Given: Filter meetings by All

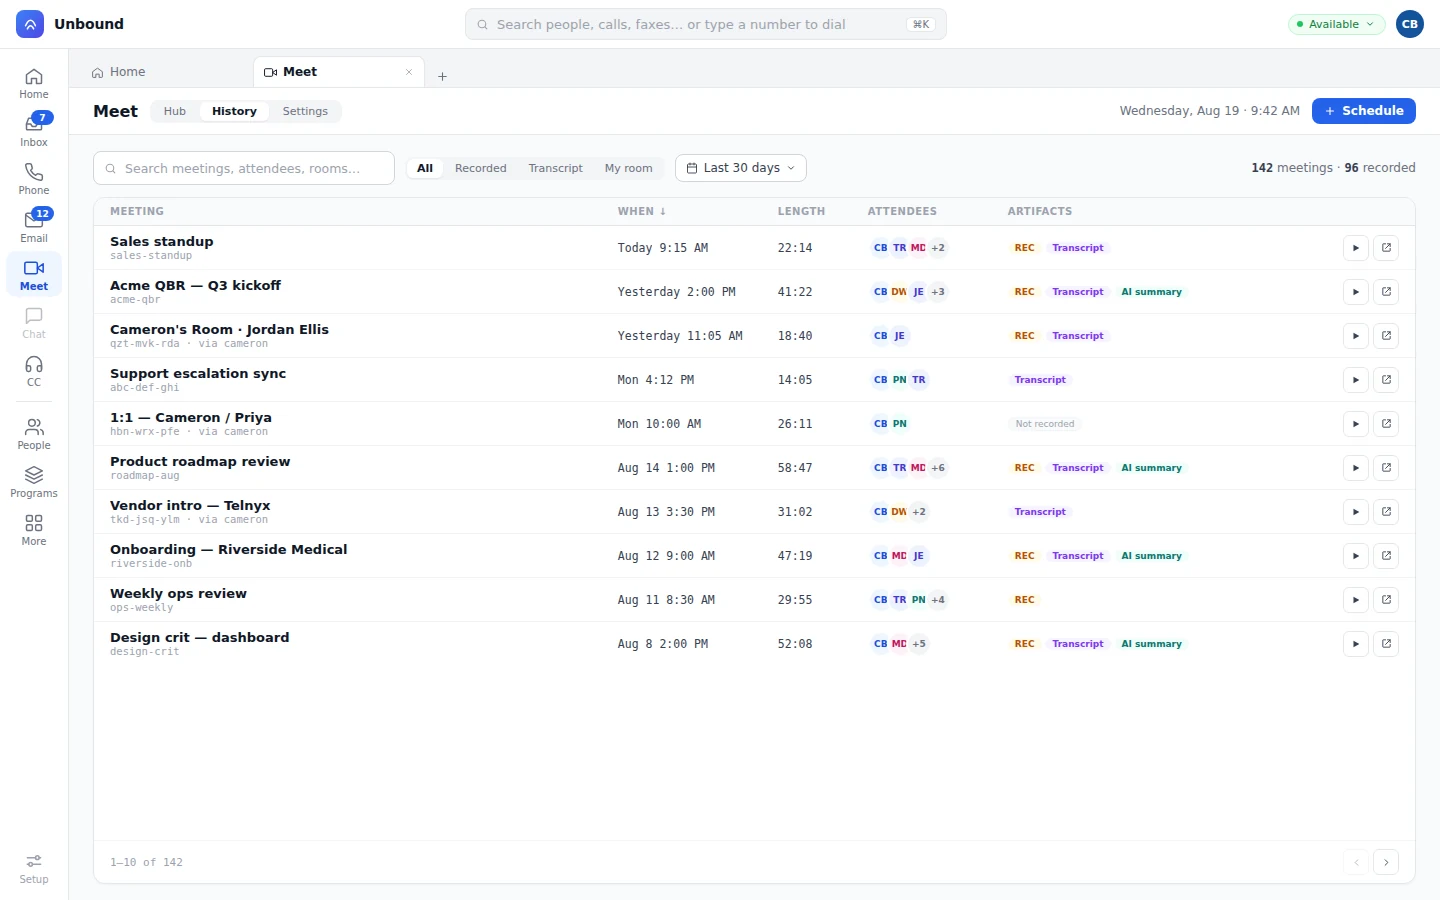Looking at the screenshot, I should 425,168.
